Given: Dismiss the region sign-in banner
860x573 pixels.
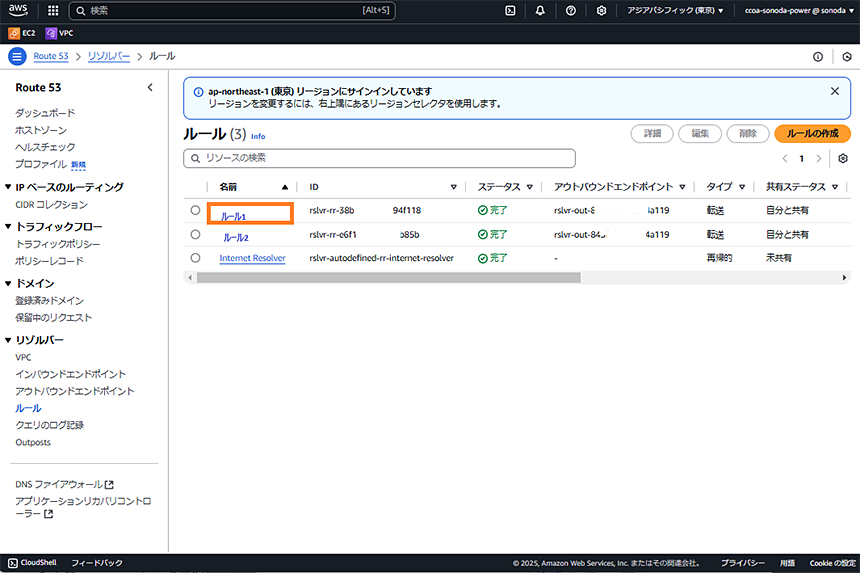Looking at the screenshot, I should click(x=835, y=91).
